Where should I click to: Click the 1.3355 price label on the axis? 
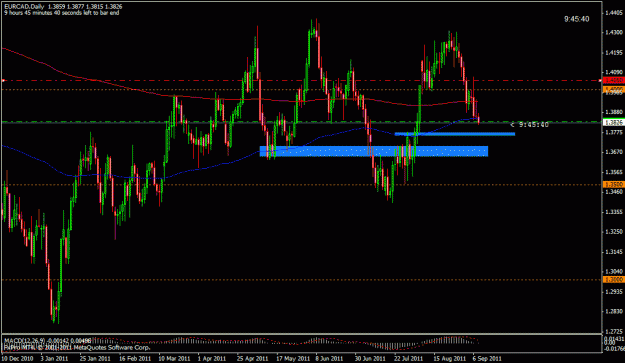tap(614, 212)
